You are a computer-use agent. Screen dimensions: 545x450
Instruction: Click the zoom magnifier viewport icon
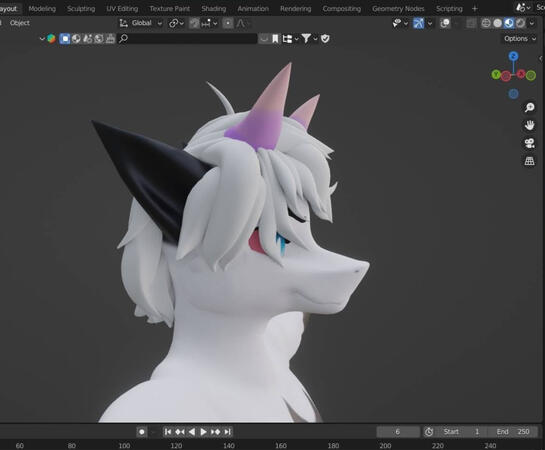(529, 107)
